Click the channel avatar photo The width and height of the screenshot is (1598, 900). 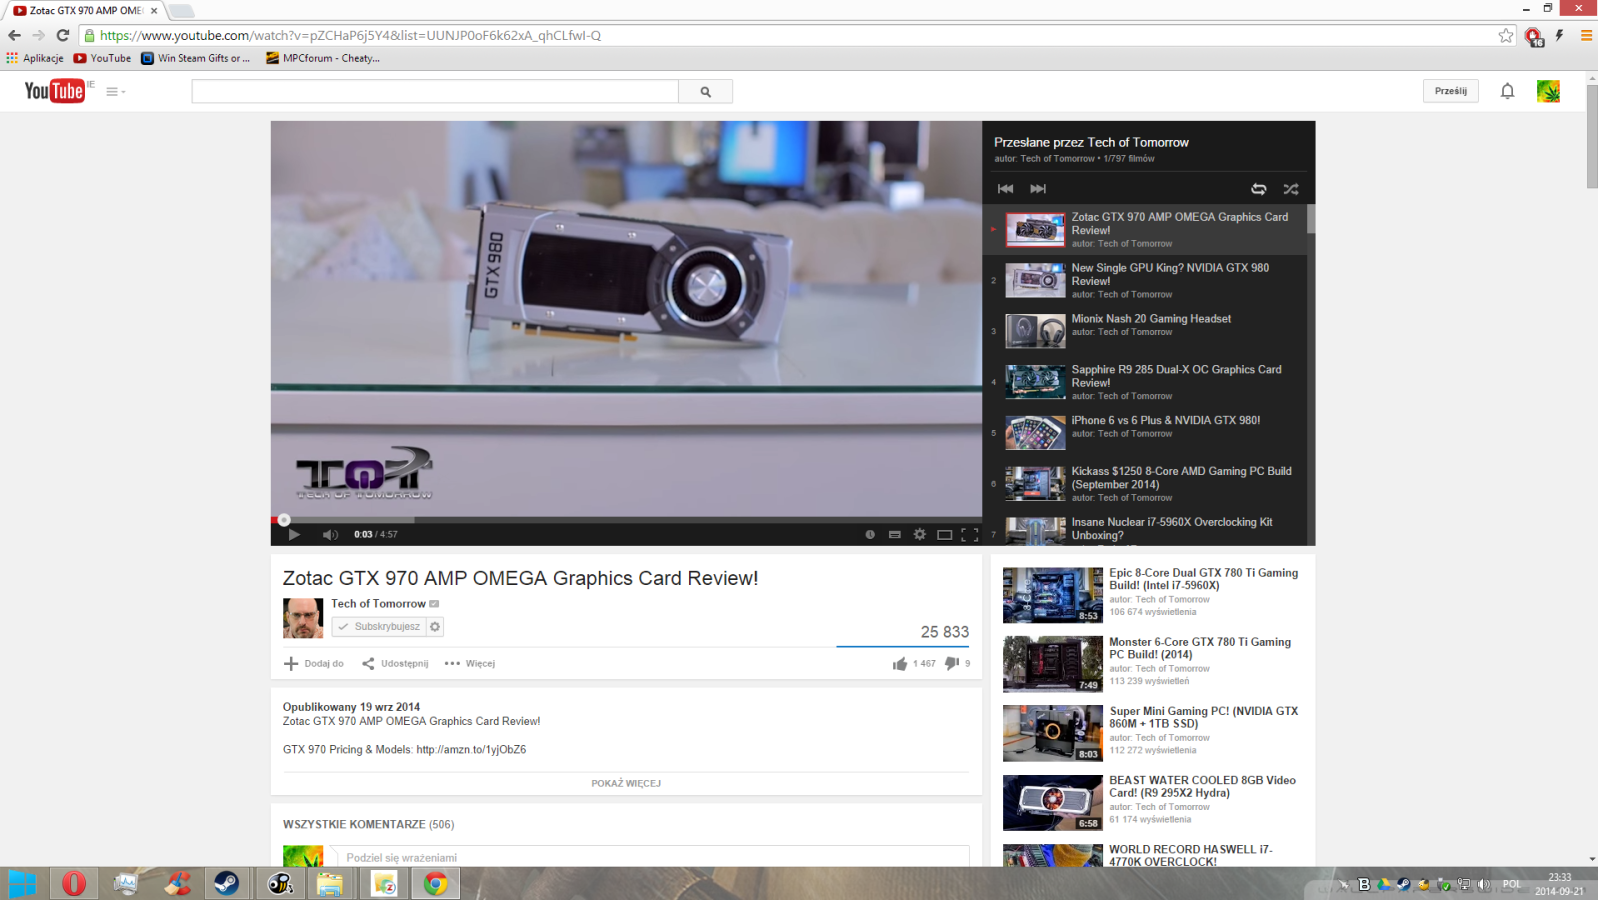click(303, 618)
